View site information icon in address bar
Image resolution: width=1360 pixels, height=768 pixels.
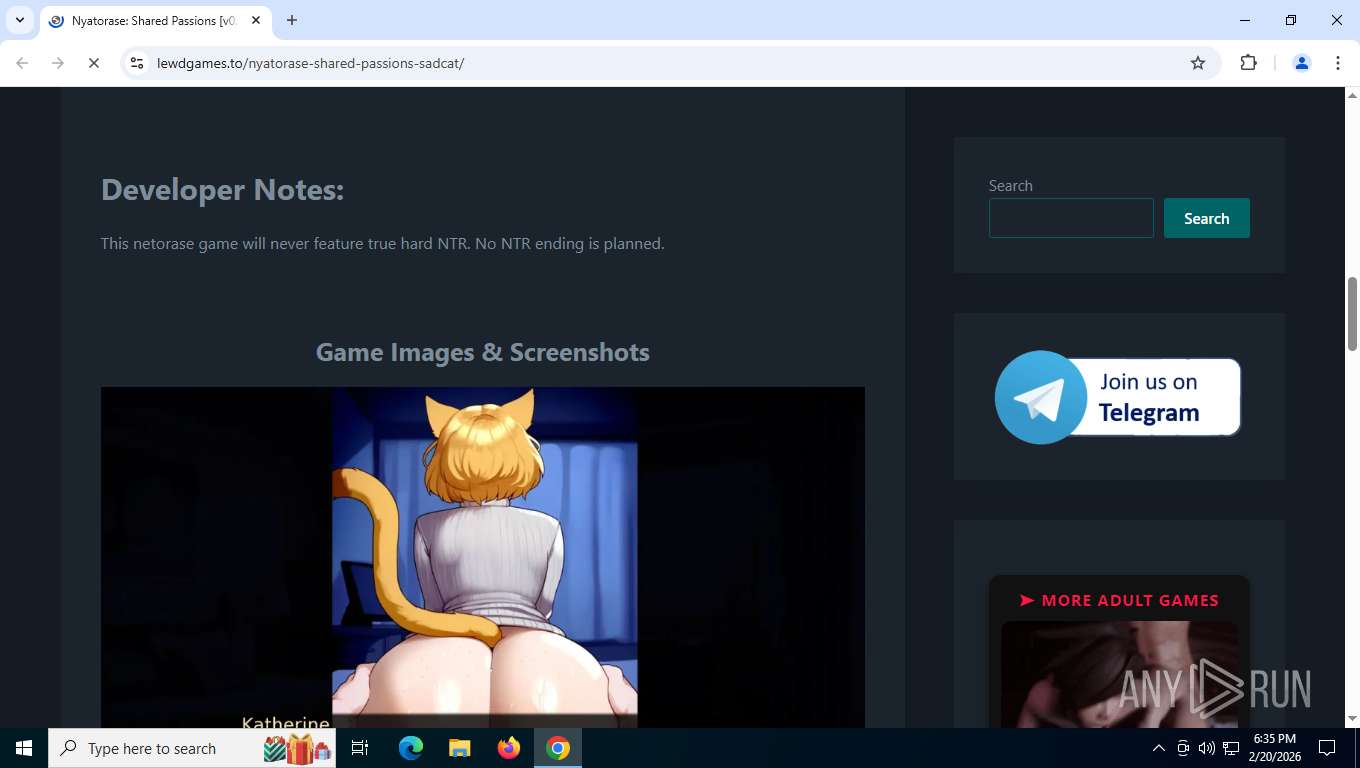coord(138,63)
